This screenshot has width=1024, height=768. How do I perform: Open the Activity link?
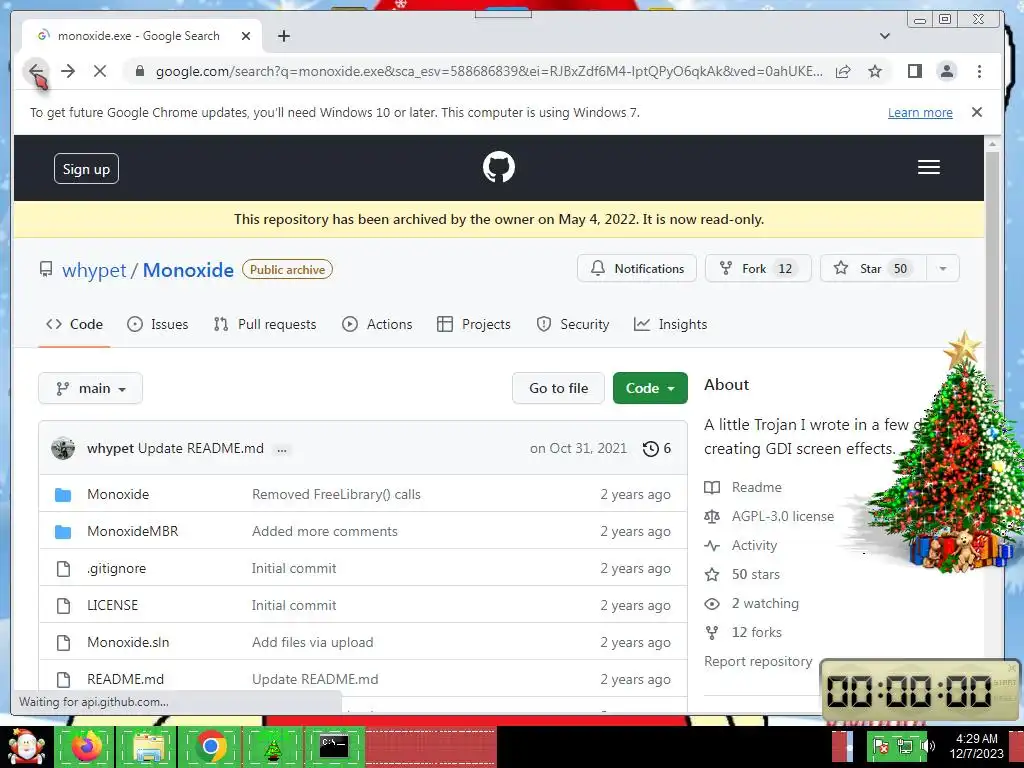(x=741, y=545)
